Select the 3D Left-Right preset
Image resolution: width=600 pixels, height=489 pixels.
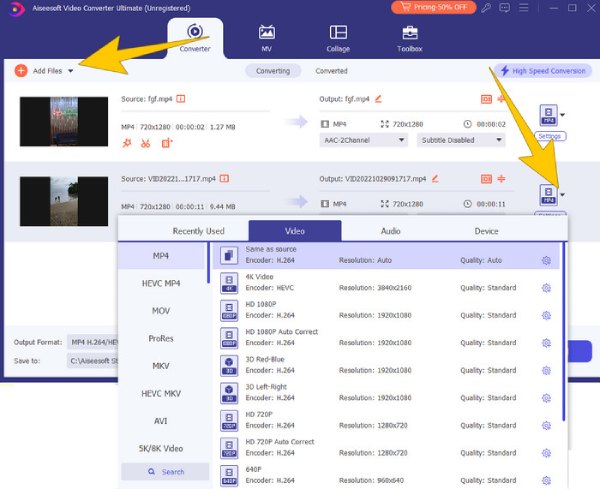pyautogui.click(x=386, y=393)
